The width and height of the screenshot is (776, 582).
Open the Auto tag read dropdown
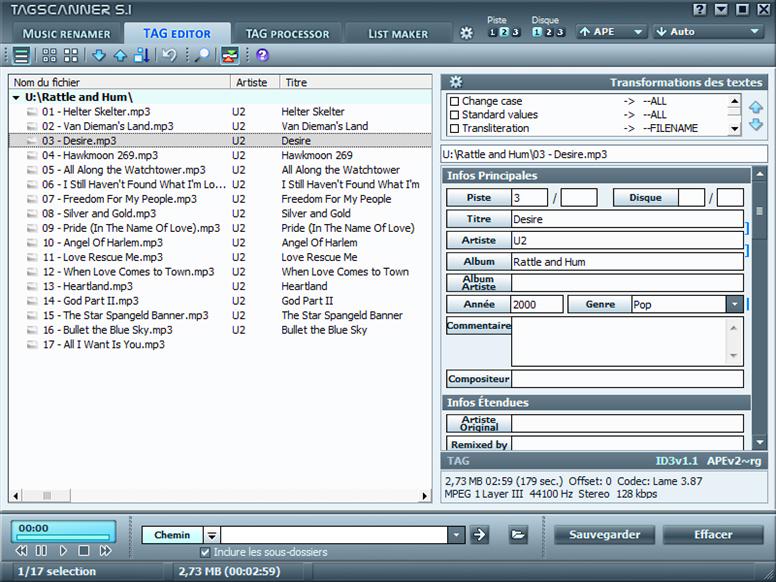tap(708, 32)
